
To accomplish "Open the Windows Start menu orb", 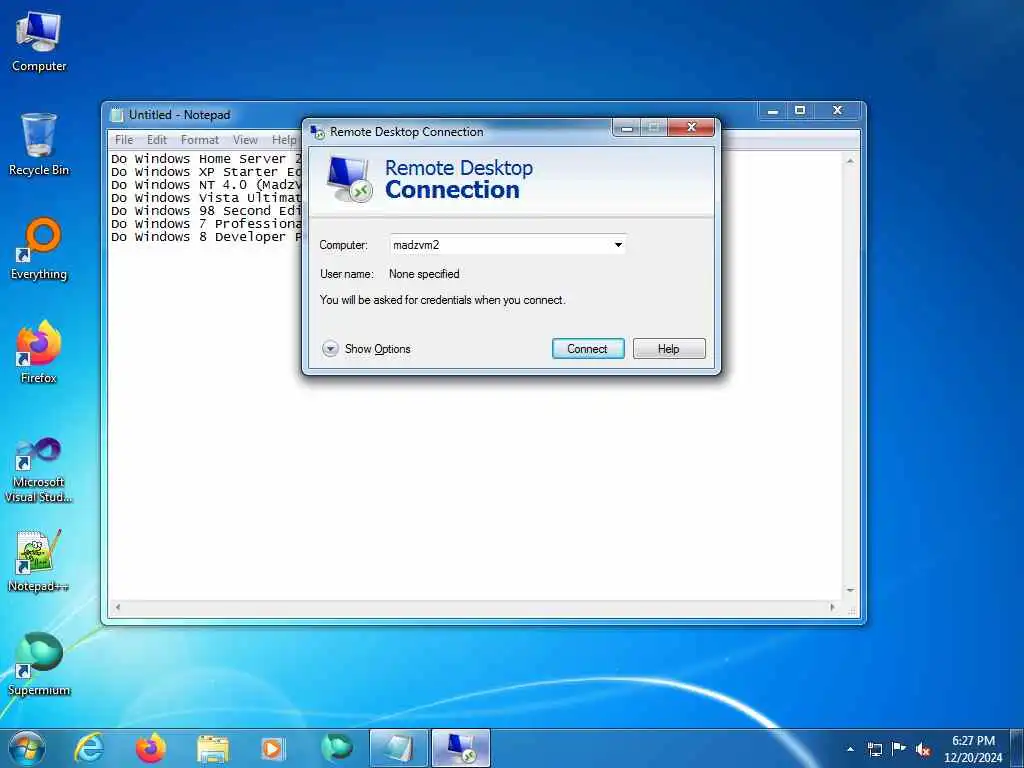I will [27, 749].
